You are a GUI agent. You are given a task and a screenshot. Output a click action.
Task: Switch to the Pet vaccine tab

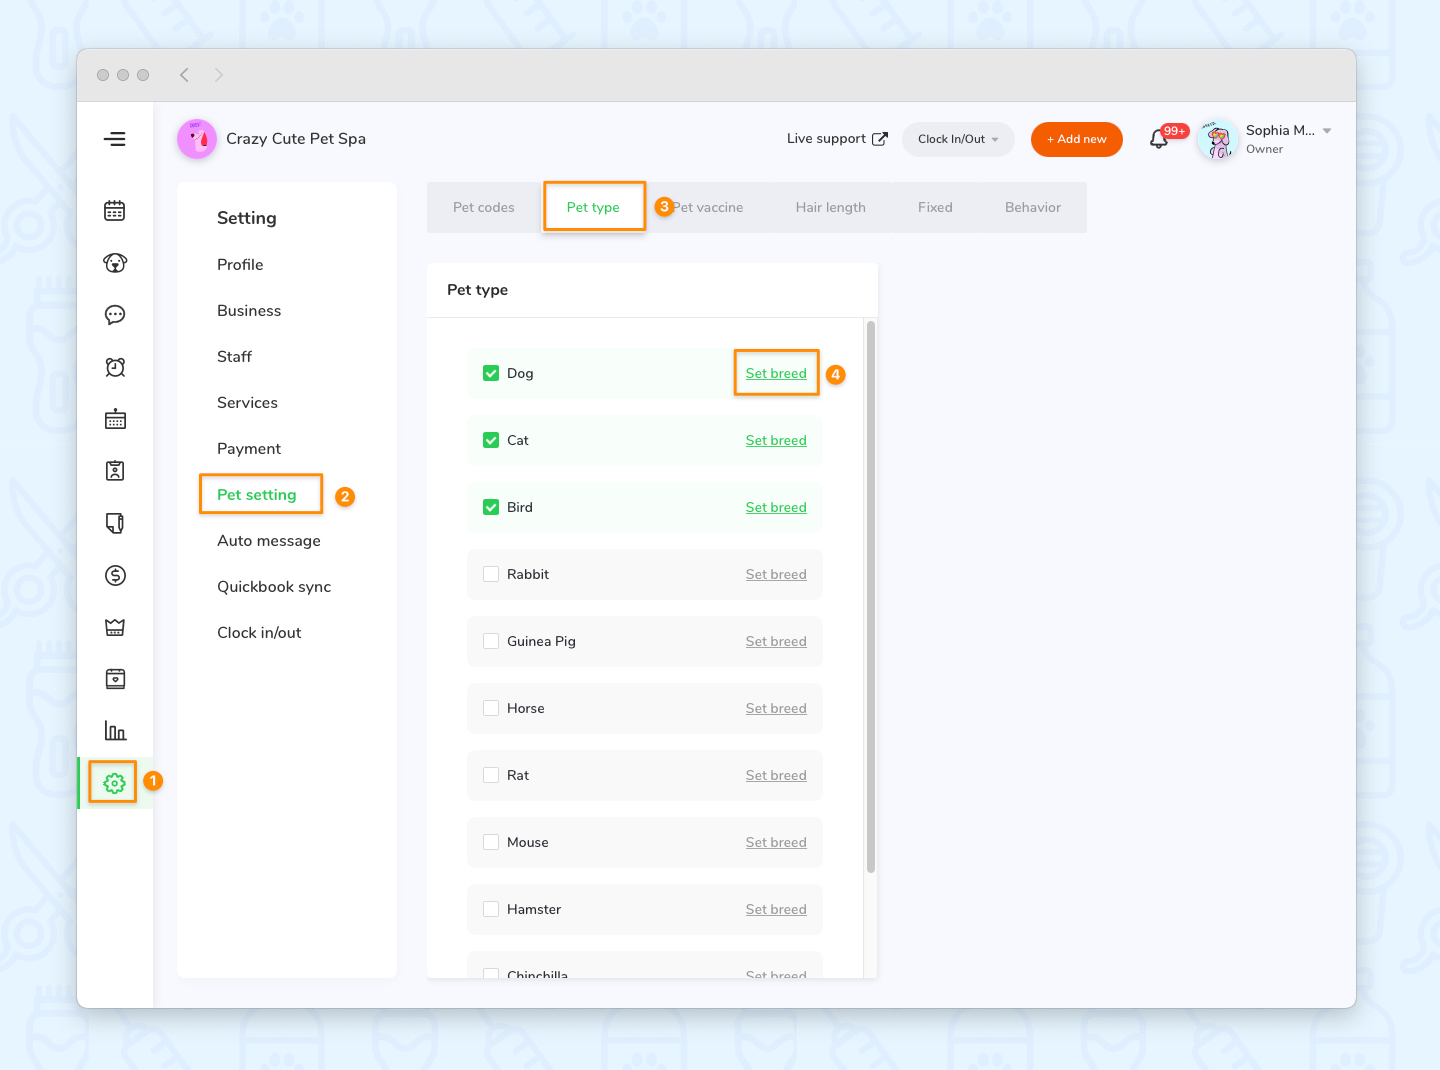tap(708, 207)
